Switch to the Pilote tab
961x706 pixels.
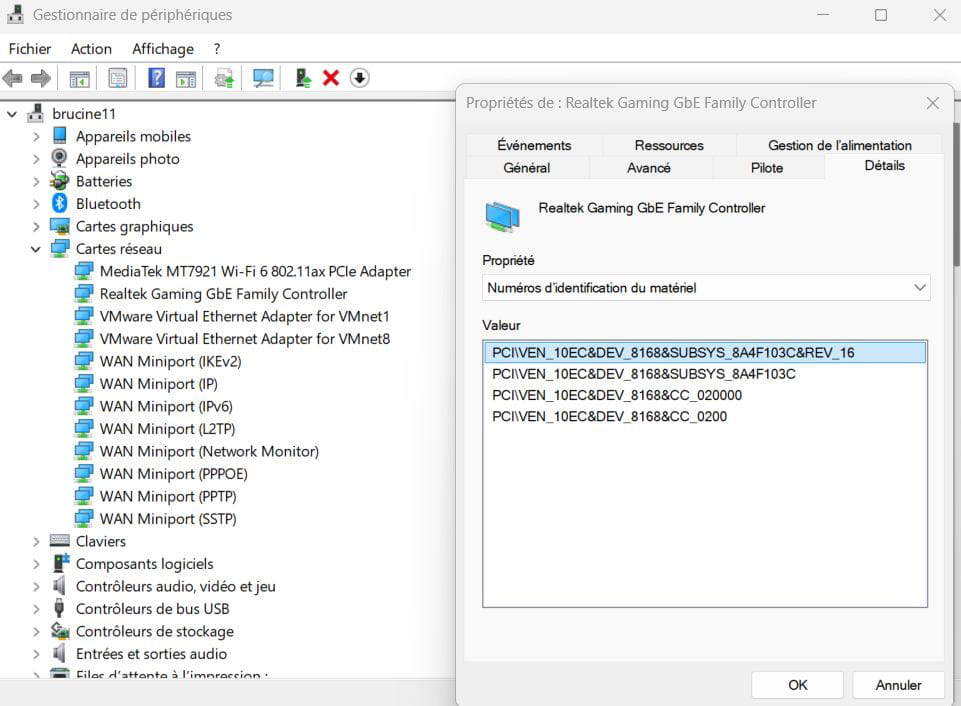[x=767, y=167]
